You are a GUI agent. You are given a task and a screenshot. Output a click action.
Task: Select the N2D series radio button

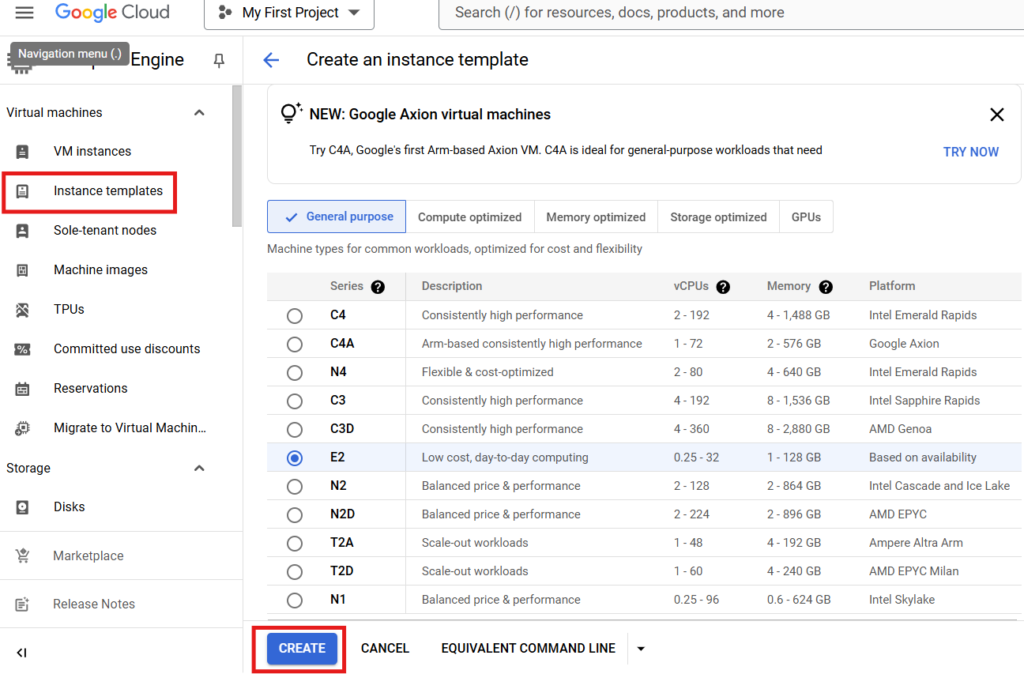[x=294, y=515]
